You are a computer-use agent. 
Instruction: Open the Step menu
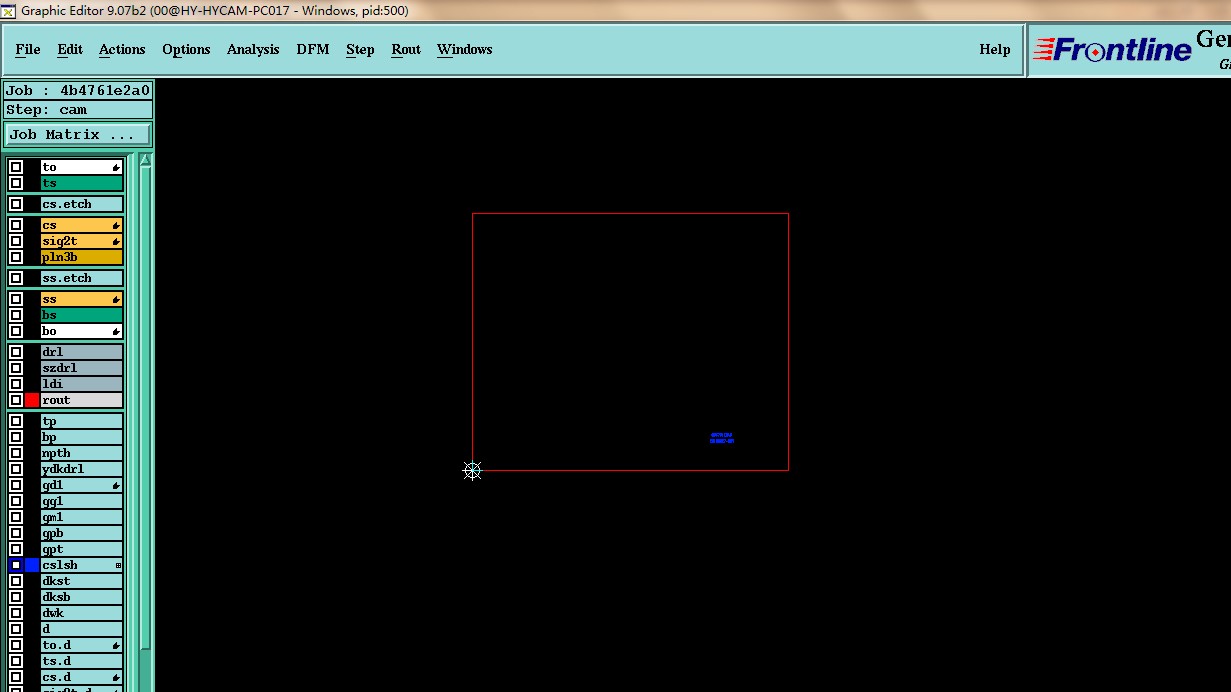click(x=360, y=49)
